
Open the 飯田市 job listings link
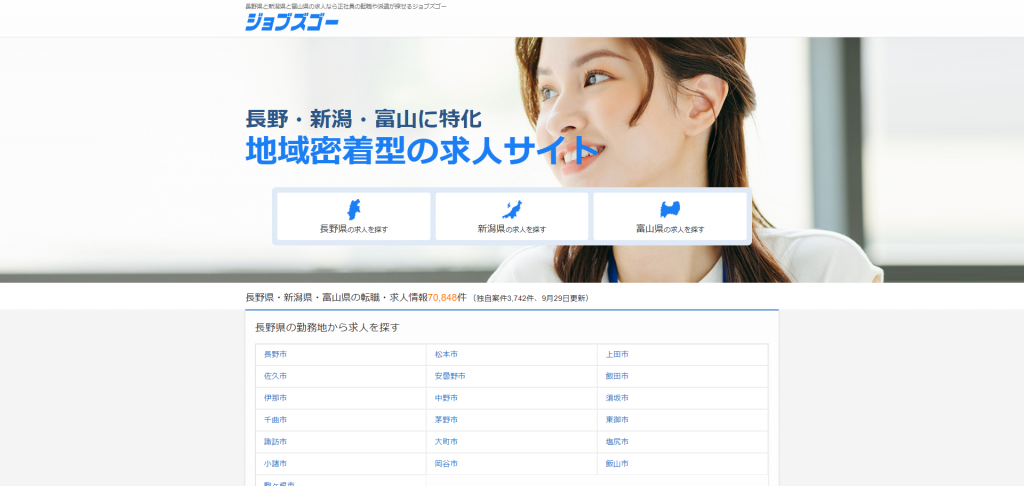pyautogui.click(x=617, y=376)
